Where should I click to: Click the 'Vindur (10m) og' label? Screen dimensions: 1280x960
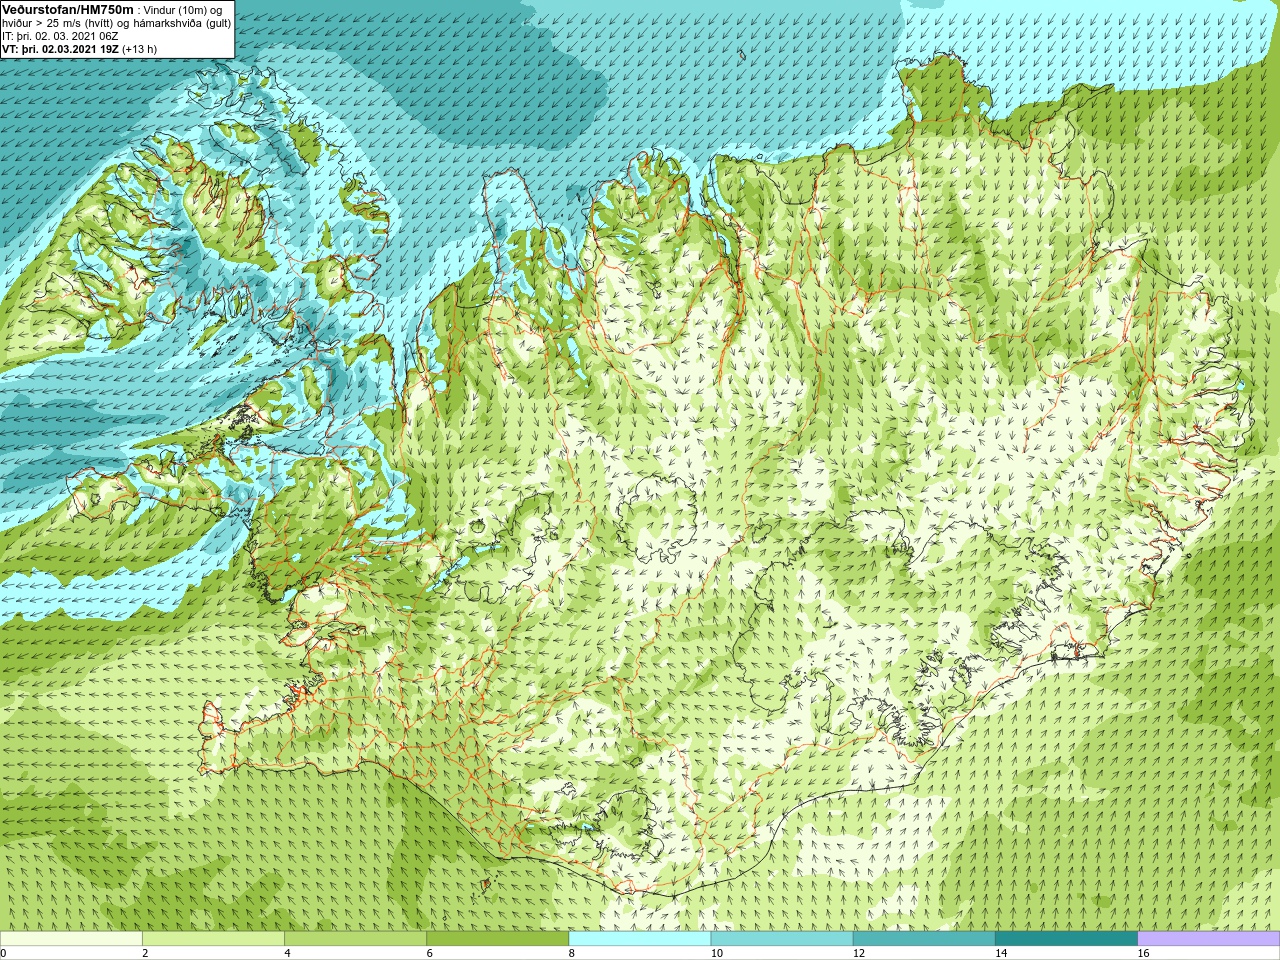(x=183, y=10)
